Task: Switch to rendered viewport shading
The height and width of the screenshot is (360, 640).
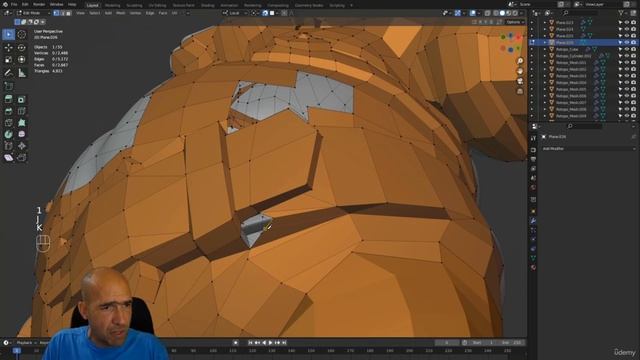Action: pos(515,13)
